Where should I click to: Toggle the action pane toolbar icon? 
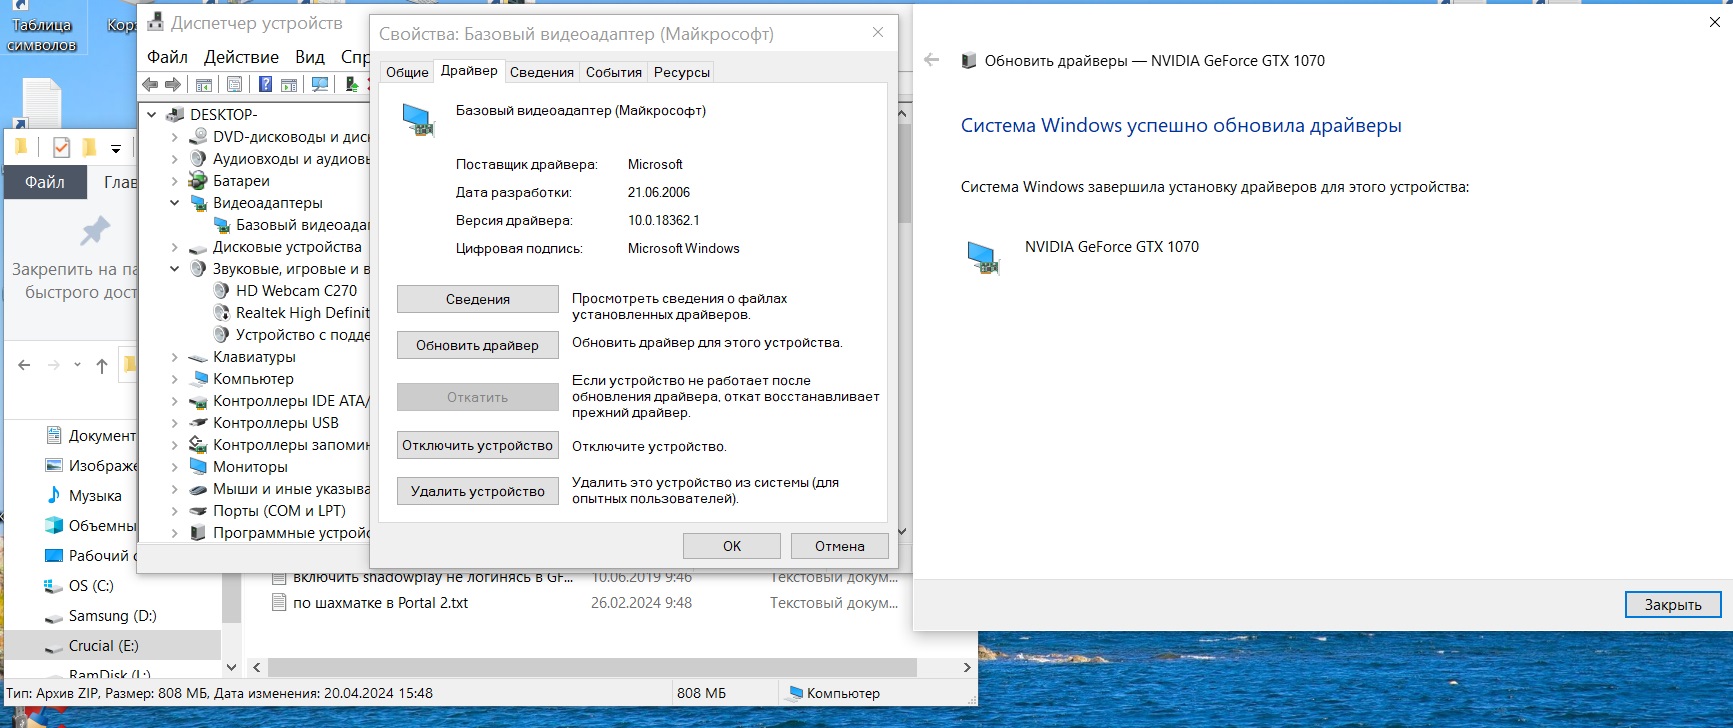289,85
